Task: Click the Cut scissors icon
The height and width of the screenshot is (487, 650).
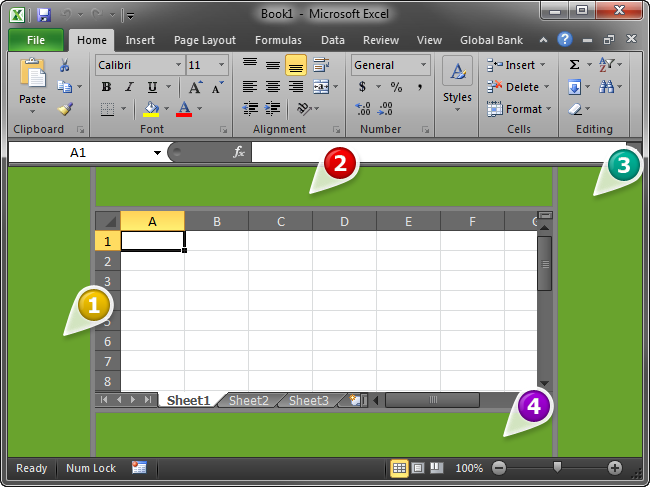Action: (x=64, y=65)
